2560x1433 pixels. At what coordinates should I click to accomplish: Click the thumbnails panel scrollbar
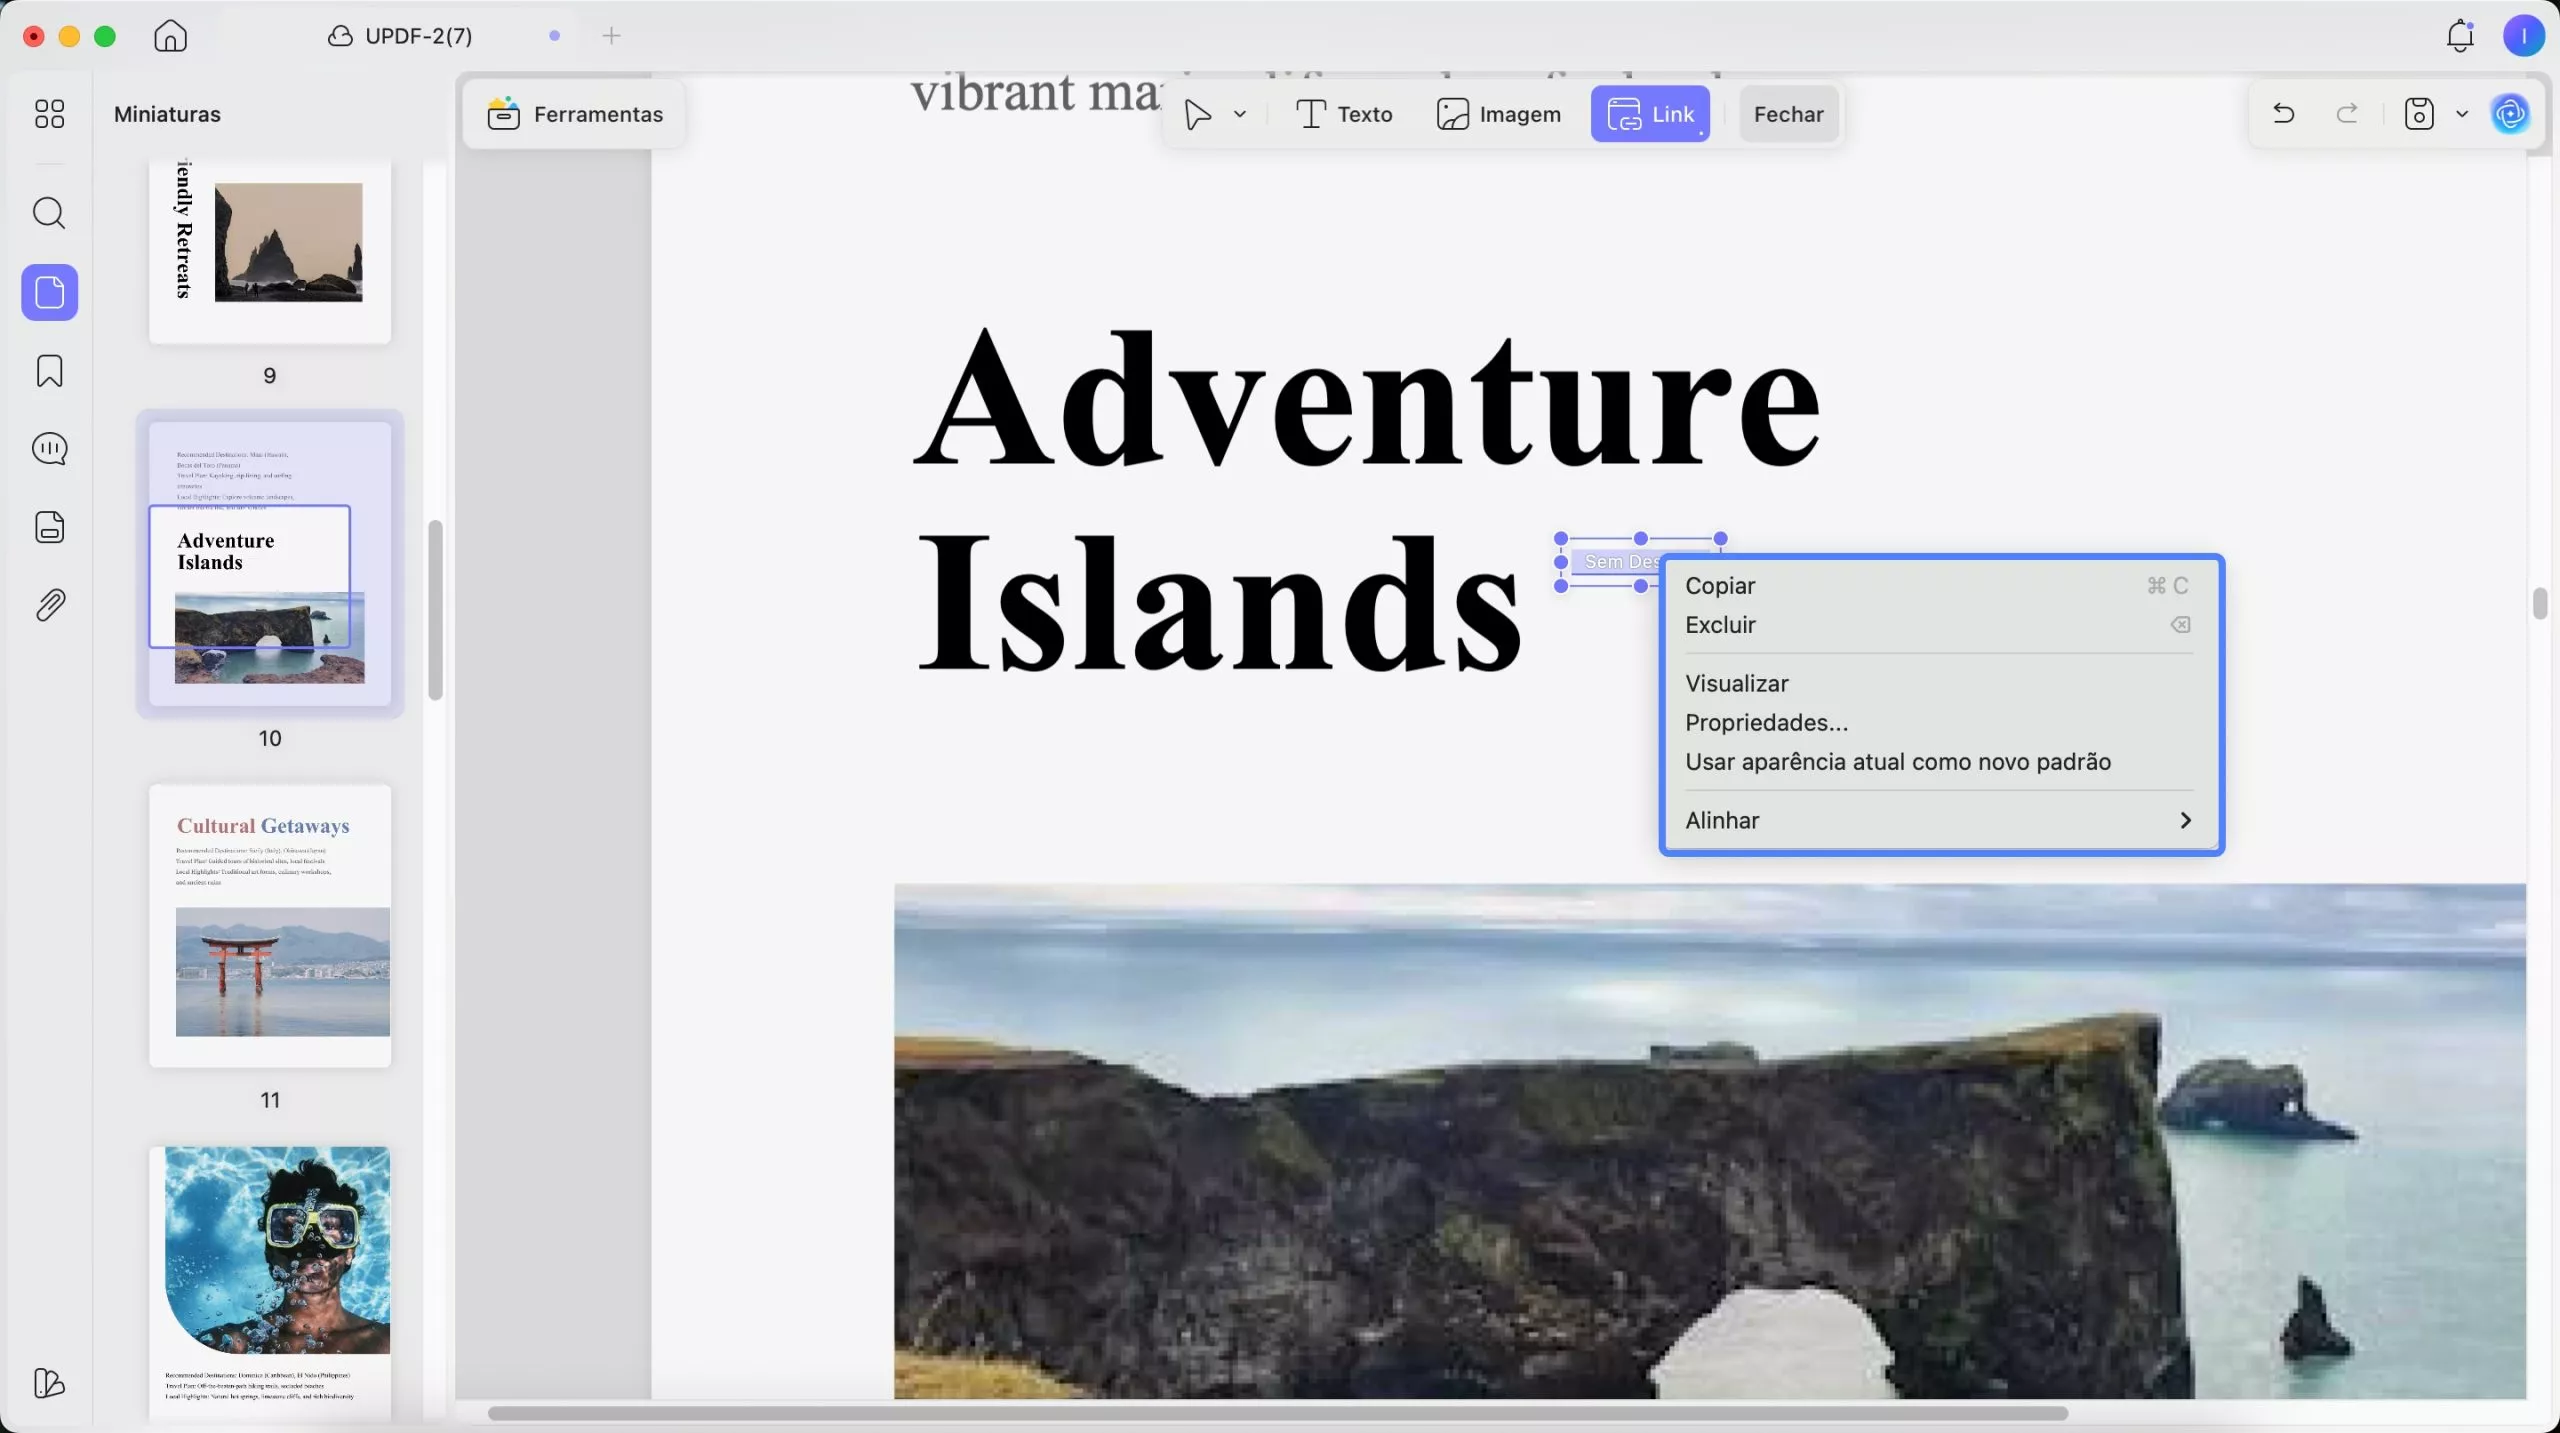(435, 610)
